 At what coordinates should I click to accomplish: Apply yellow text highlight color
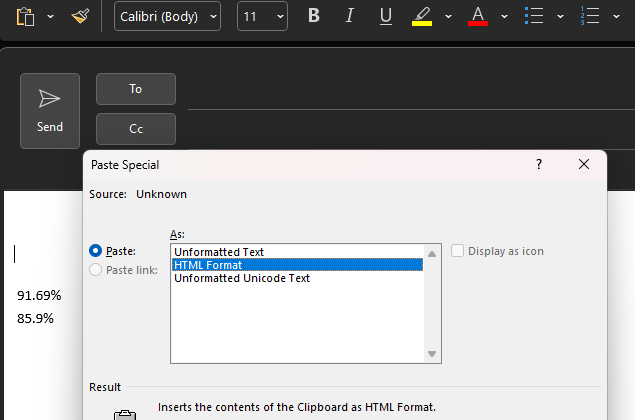[422, 17]
